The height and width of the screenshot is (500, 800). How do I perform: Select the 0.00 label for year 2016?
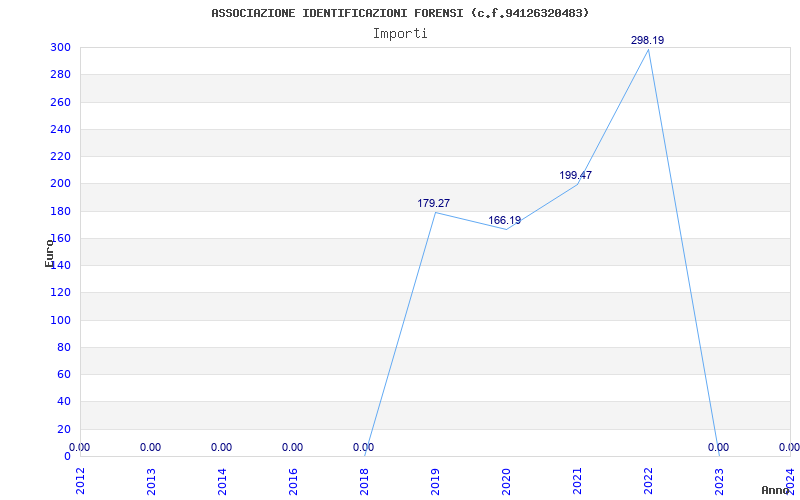292,447
